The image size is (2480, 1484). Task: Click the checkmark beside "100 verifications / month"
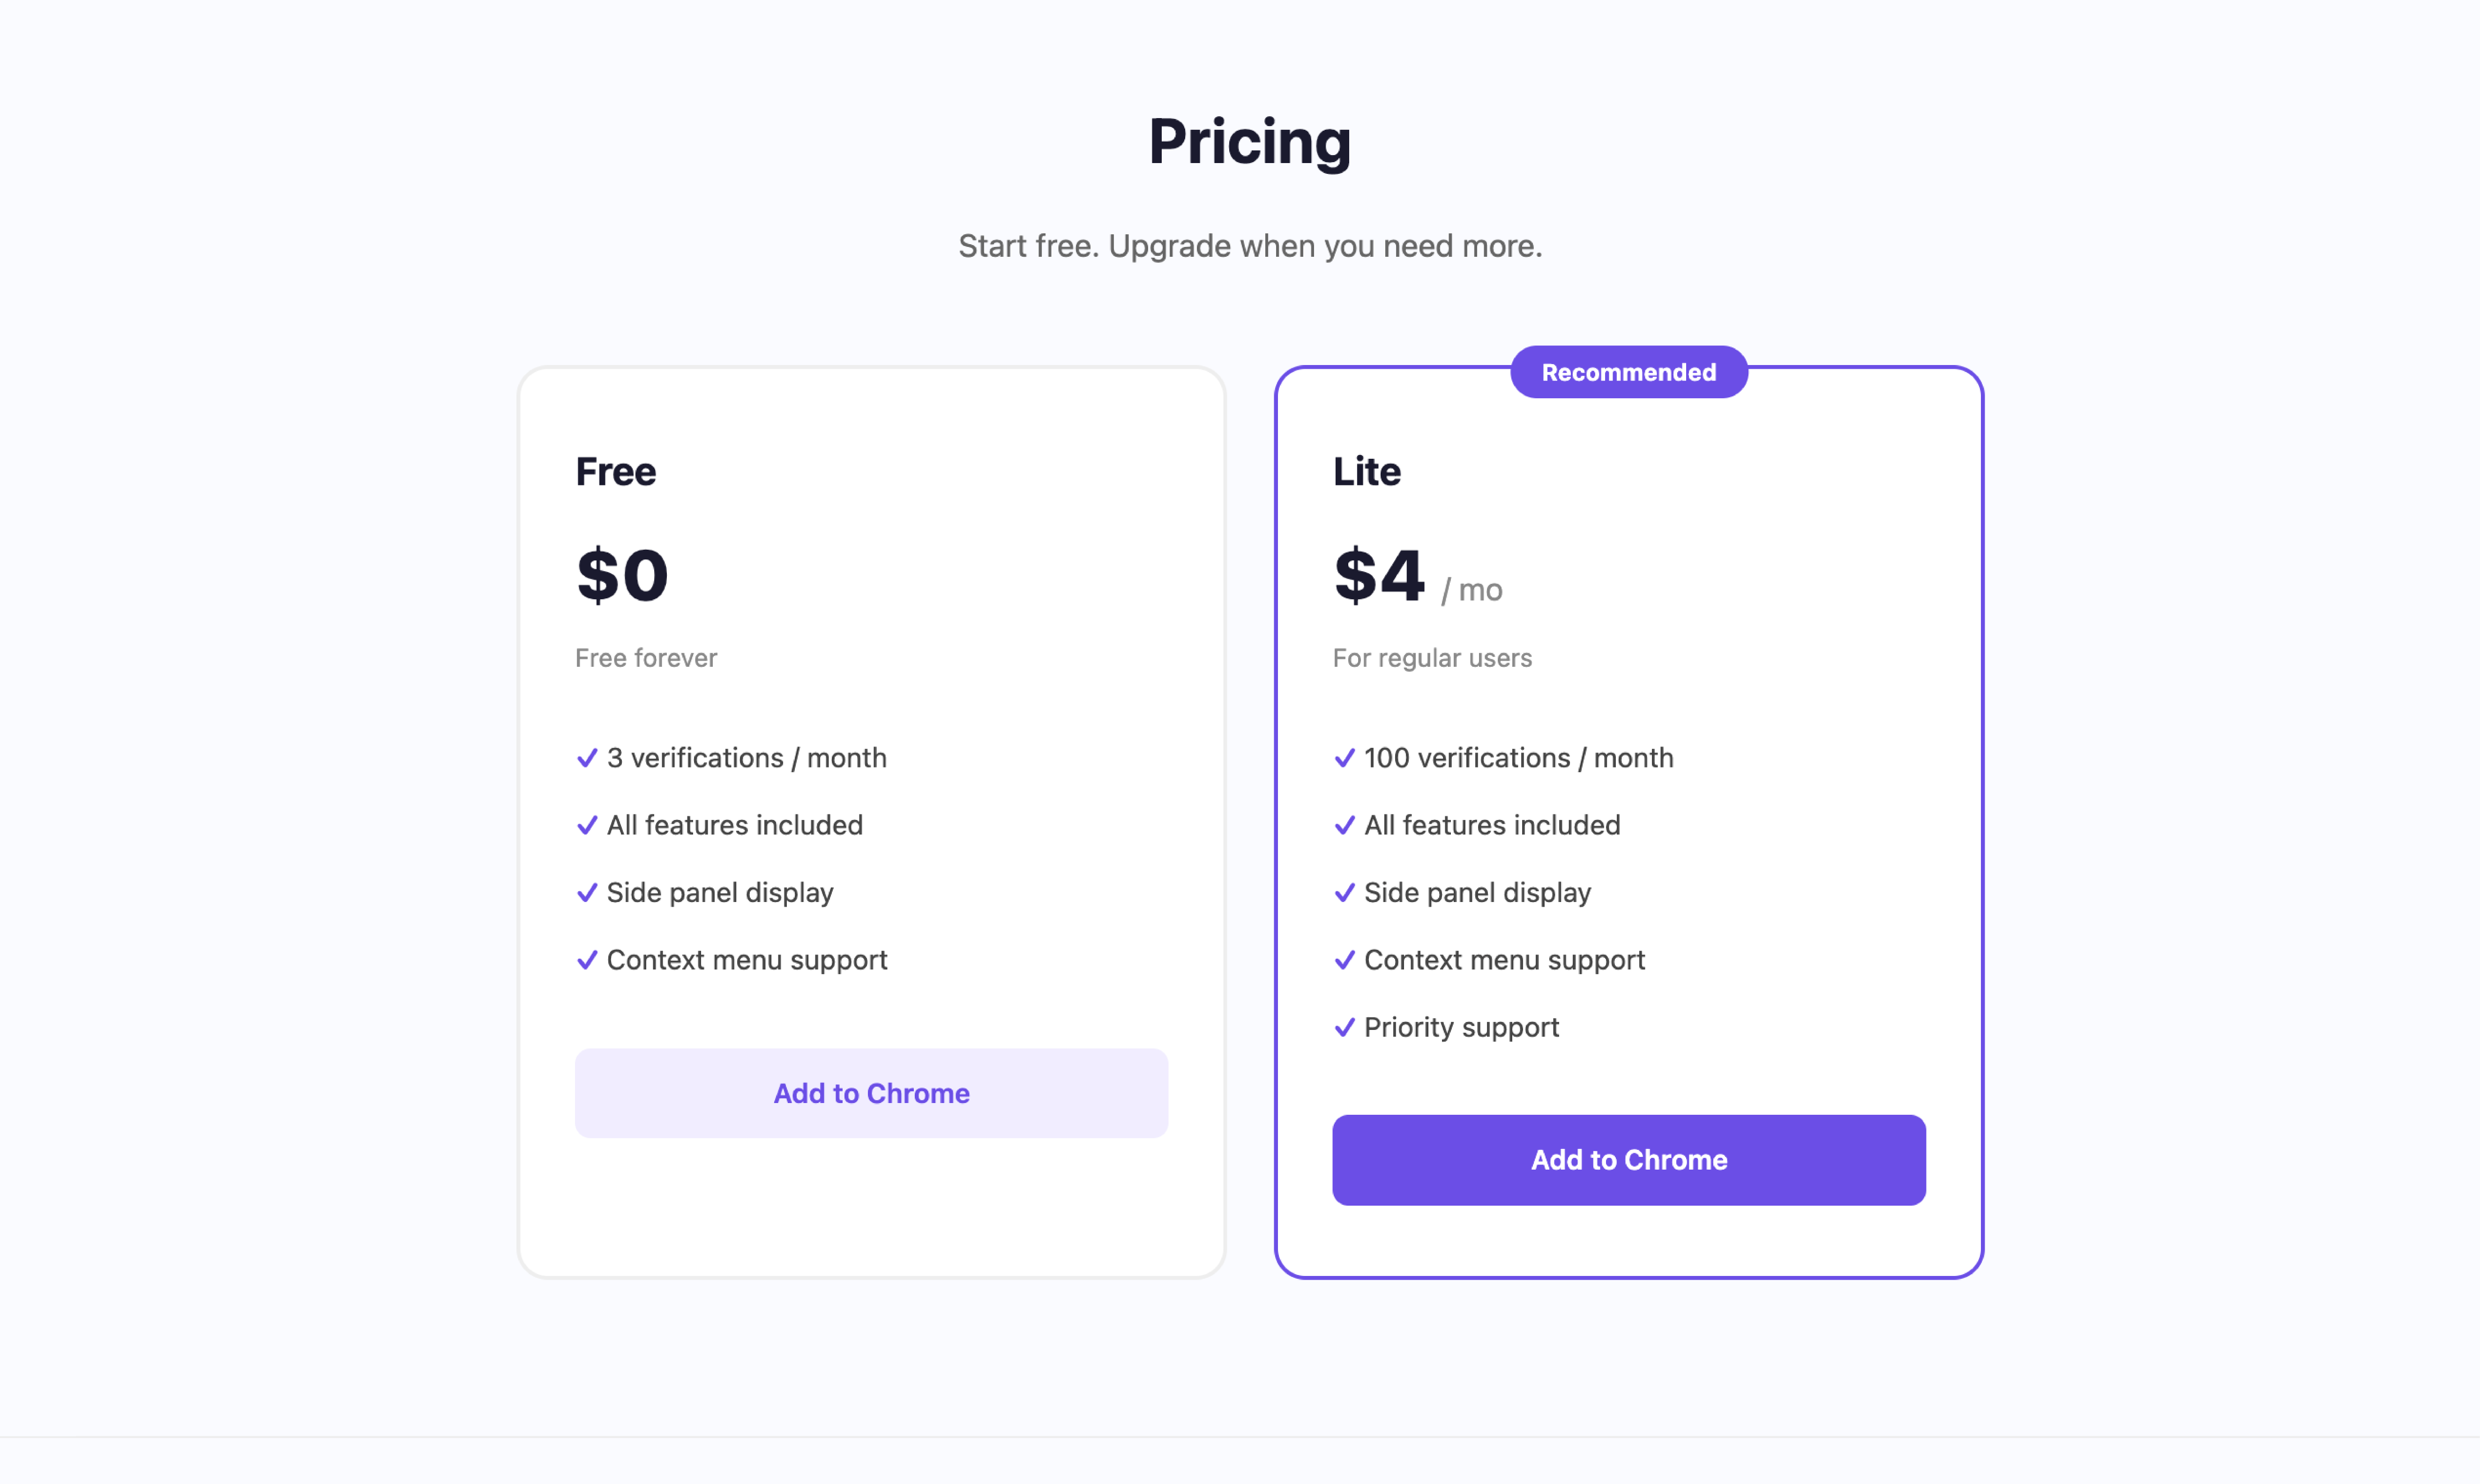tap(1344, 758)
